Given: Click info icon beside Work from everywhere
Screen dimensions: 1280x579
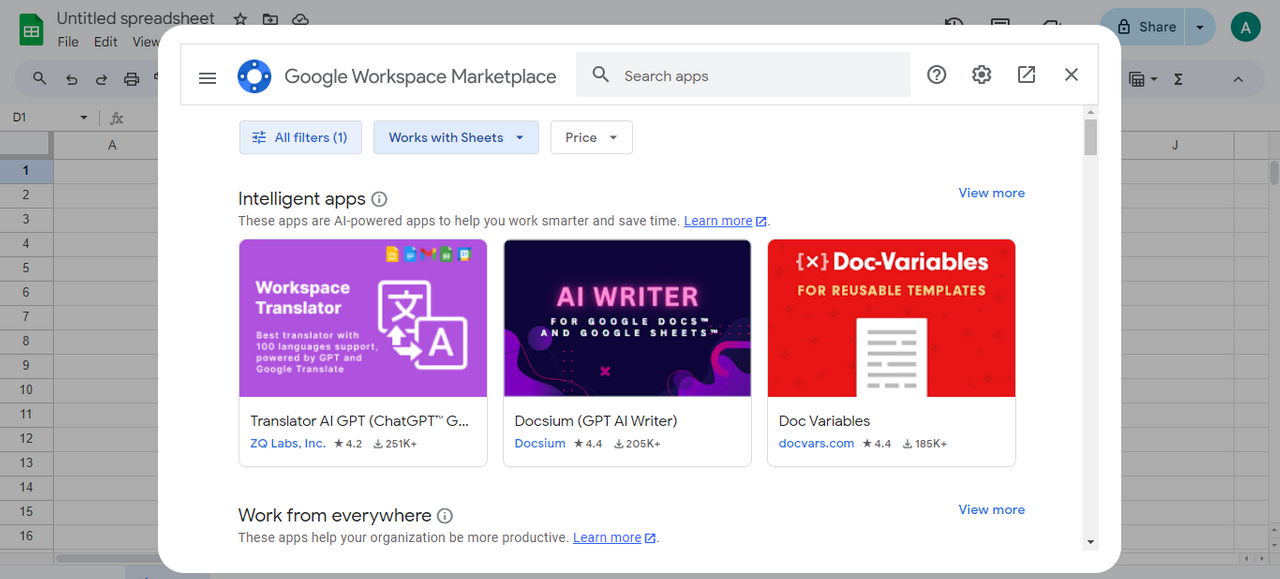Looking at the screenshot, I should coord(445,516).
